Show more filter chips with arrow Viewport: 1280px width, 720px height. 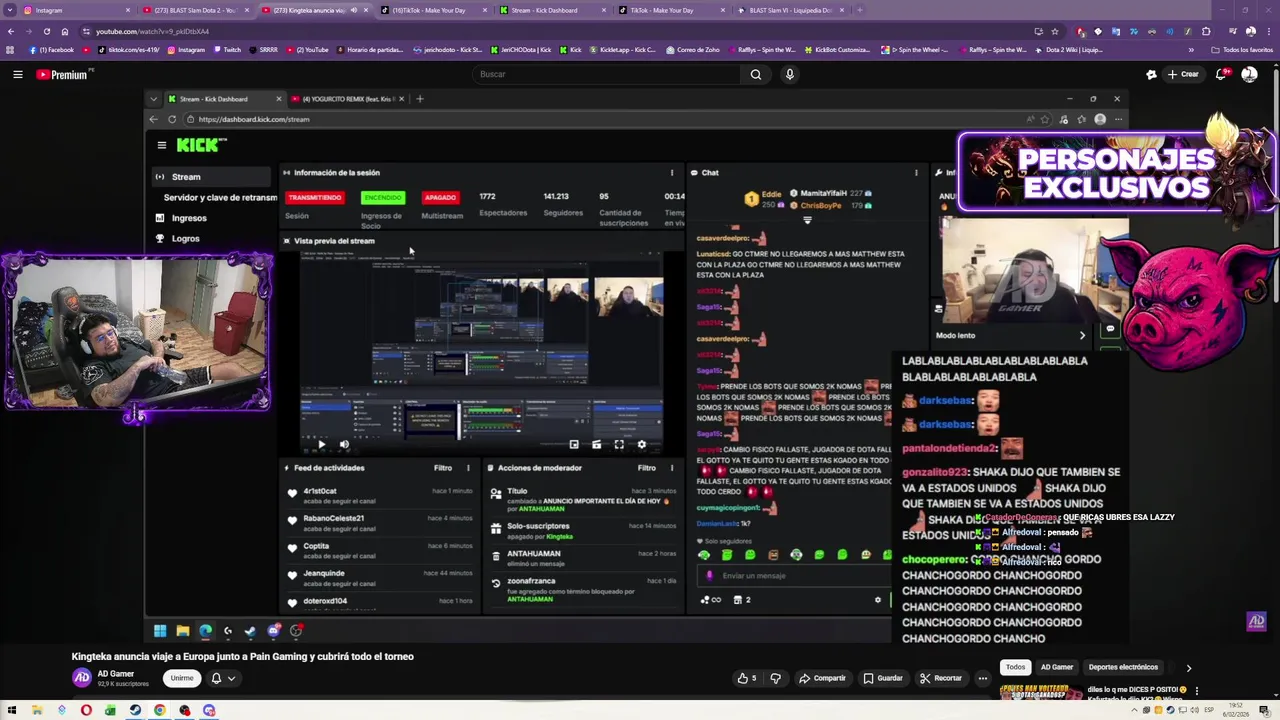click(x=1188, y=667)
